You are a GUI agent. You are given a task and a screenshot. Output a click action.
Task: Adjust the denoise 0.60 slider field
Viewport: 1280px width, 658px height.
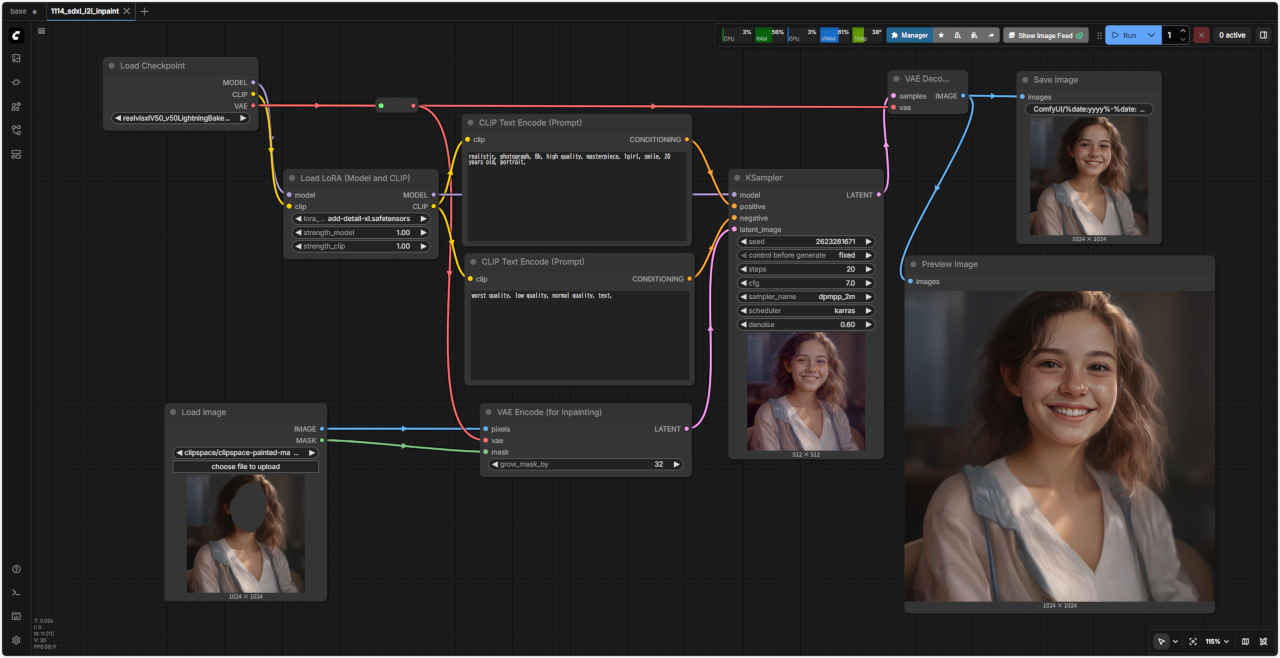pyautogui.click(x=806, y=325)
